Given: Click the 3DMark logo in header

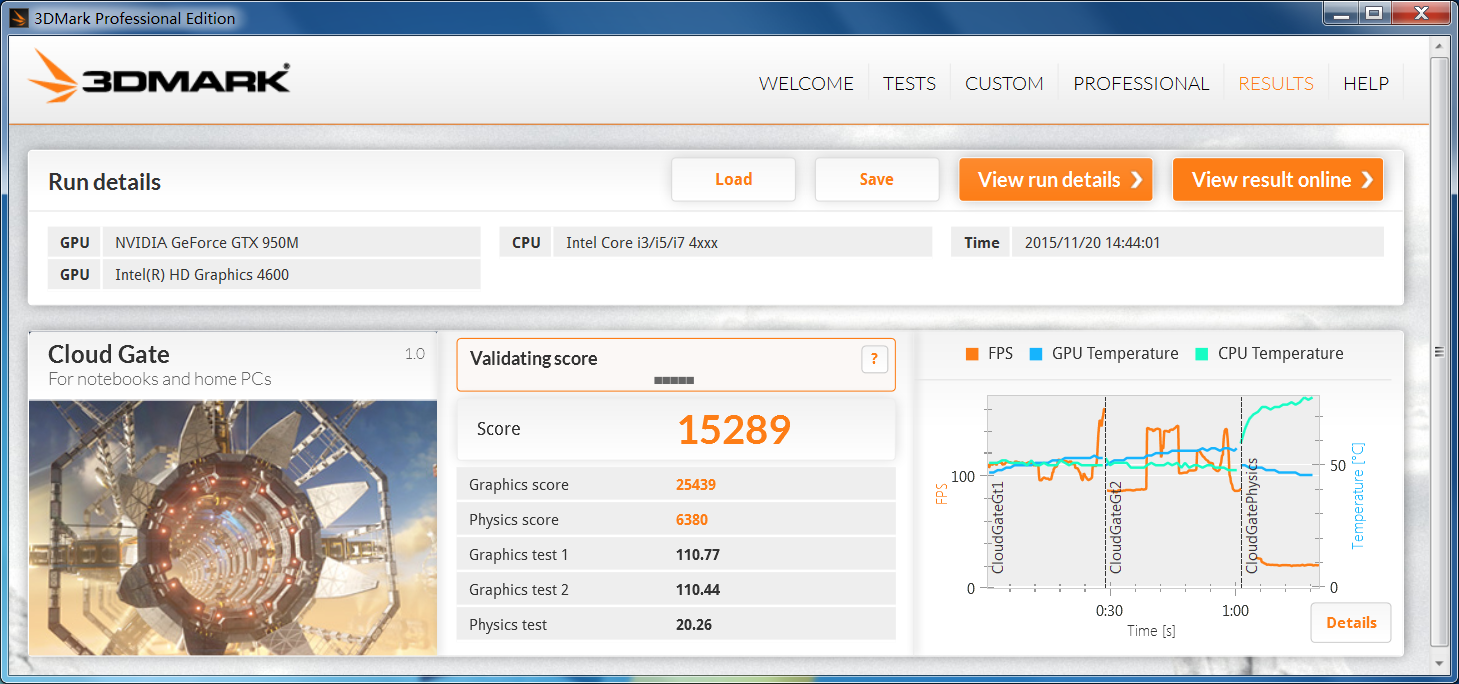Looking at the screenshot, I should 159,76.
